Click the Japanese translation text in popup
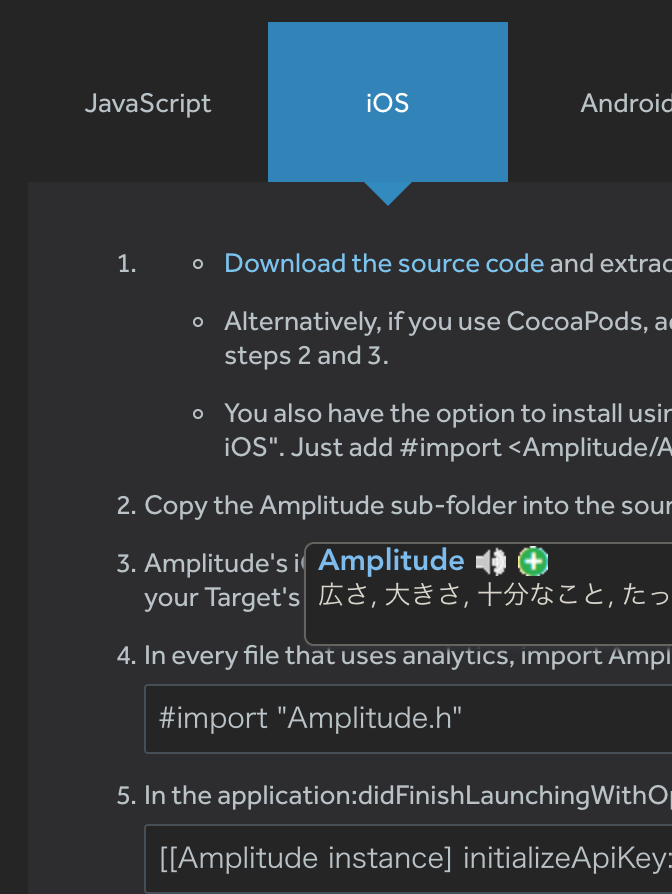The height and width of the screenshot is (894, 672). click(x=494, y=596)
